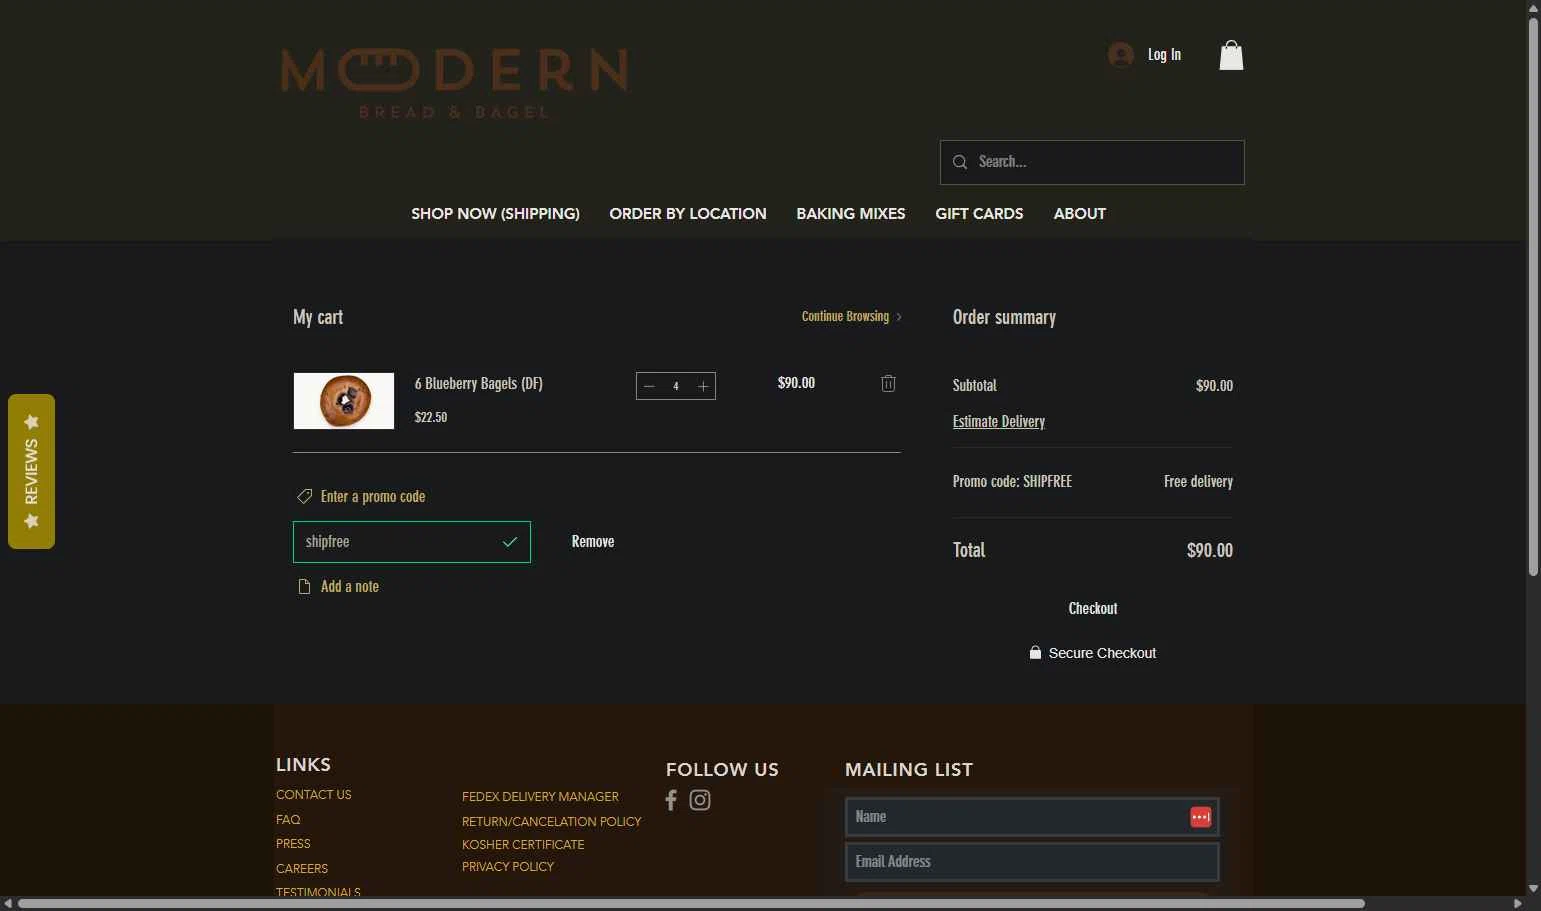Click the Checkout button
Screen dimensions: 1541x911
tap(1093, 608)
